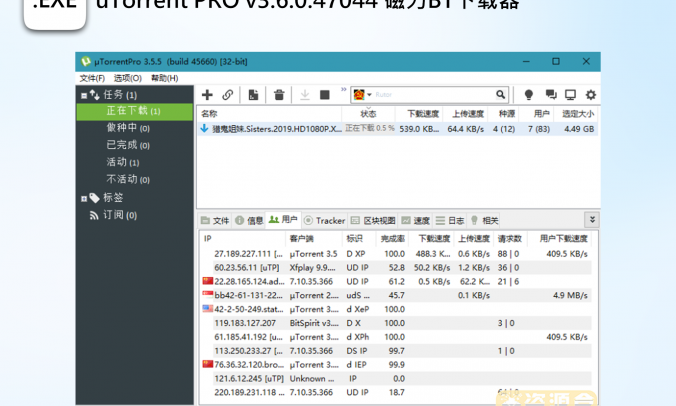The image size is (676, 406).
Task: Switch to the 用户 tab
Action: pos(283,220)
